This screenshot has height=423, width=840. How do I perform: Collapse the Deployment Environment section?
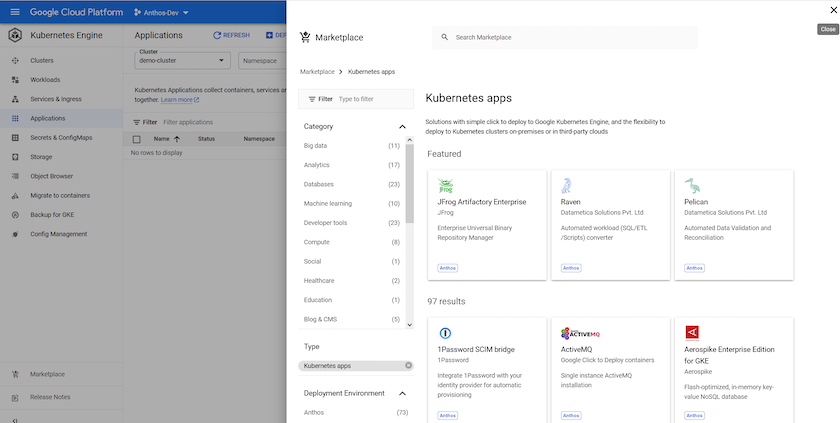point(402,393)
